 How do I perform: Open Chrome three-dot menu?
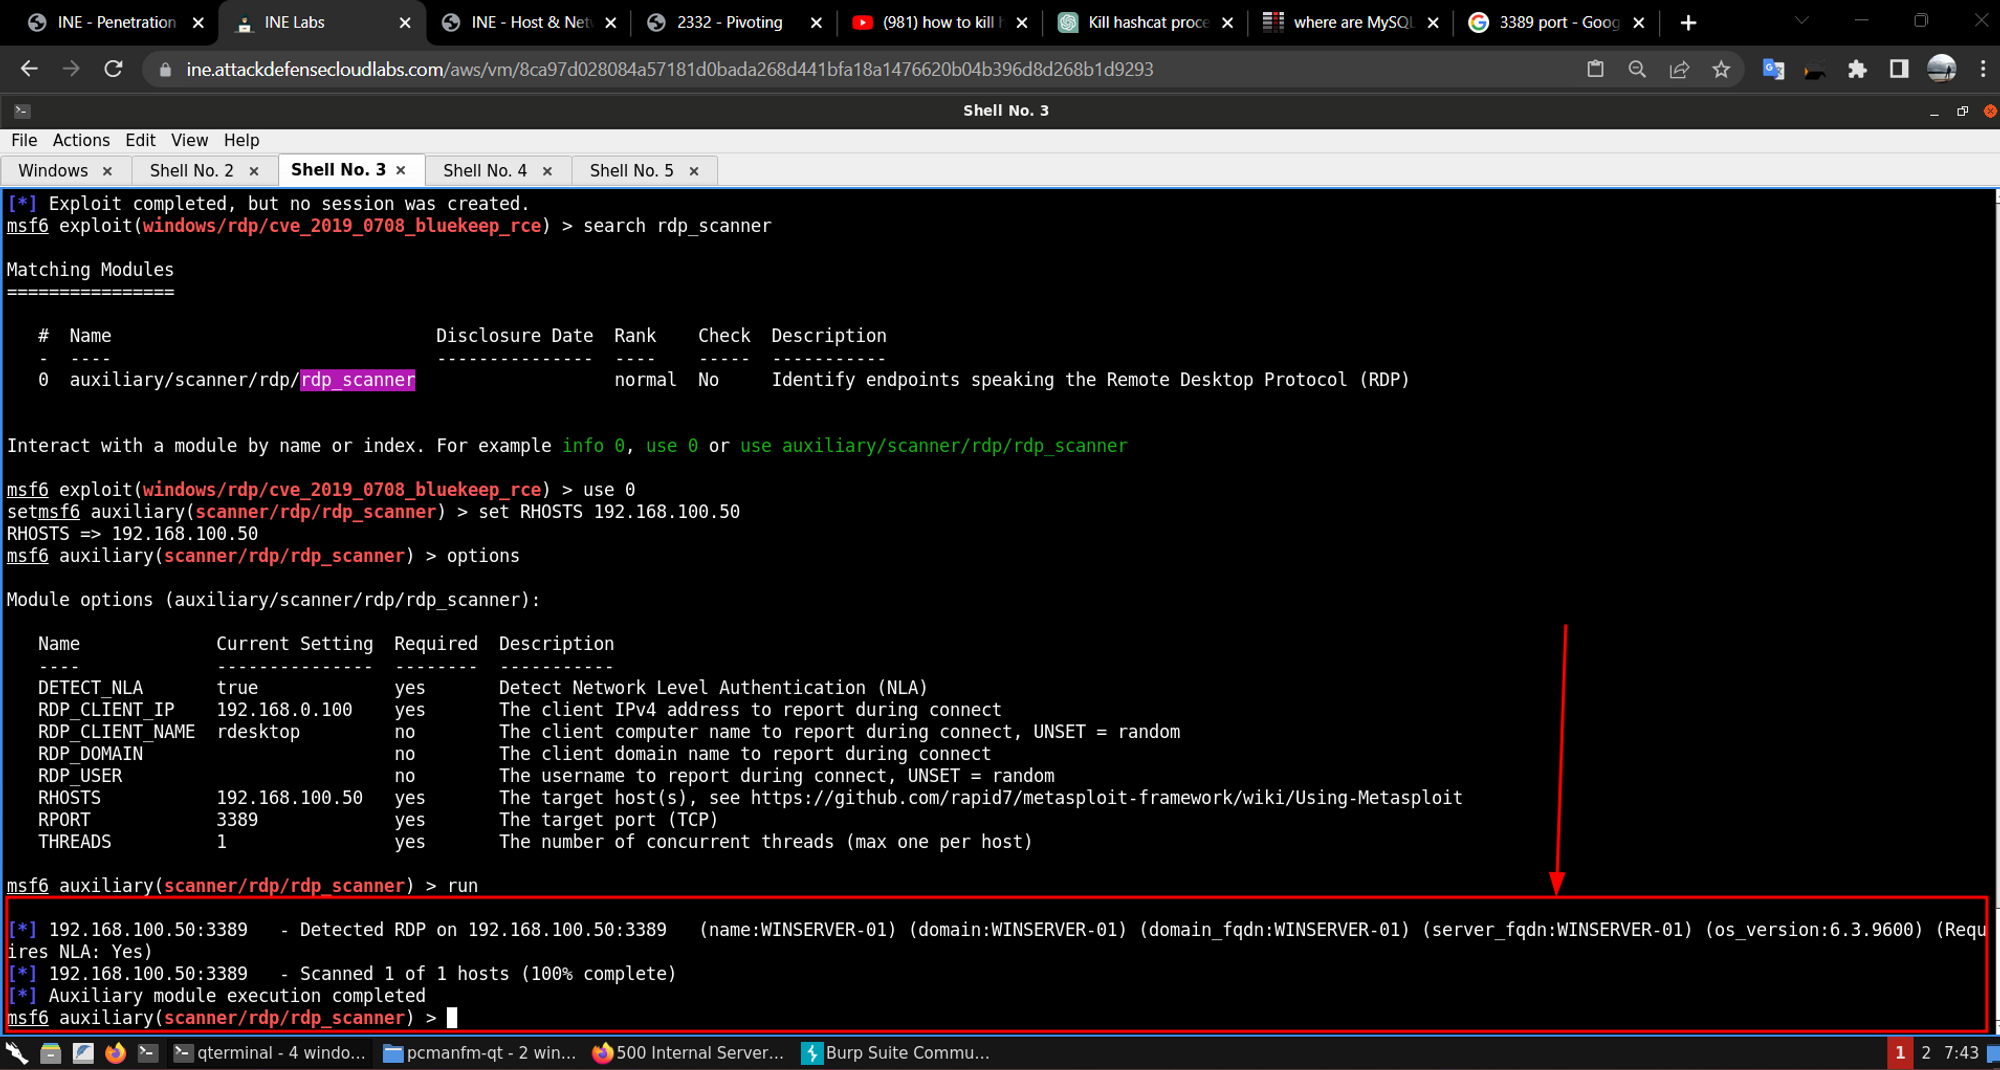(1983, 69)
